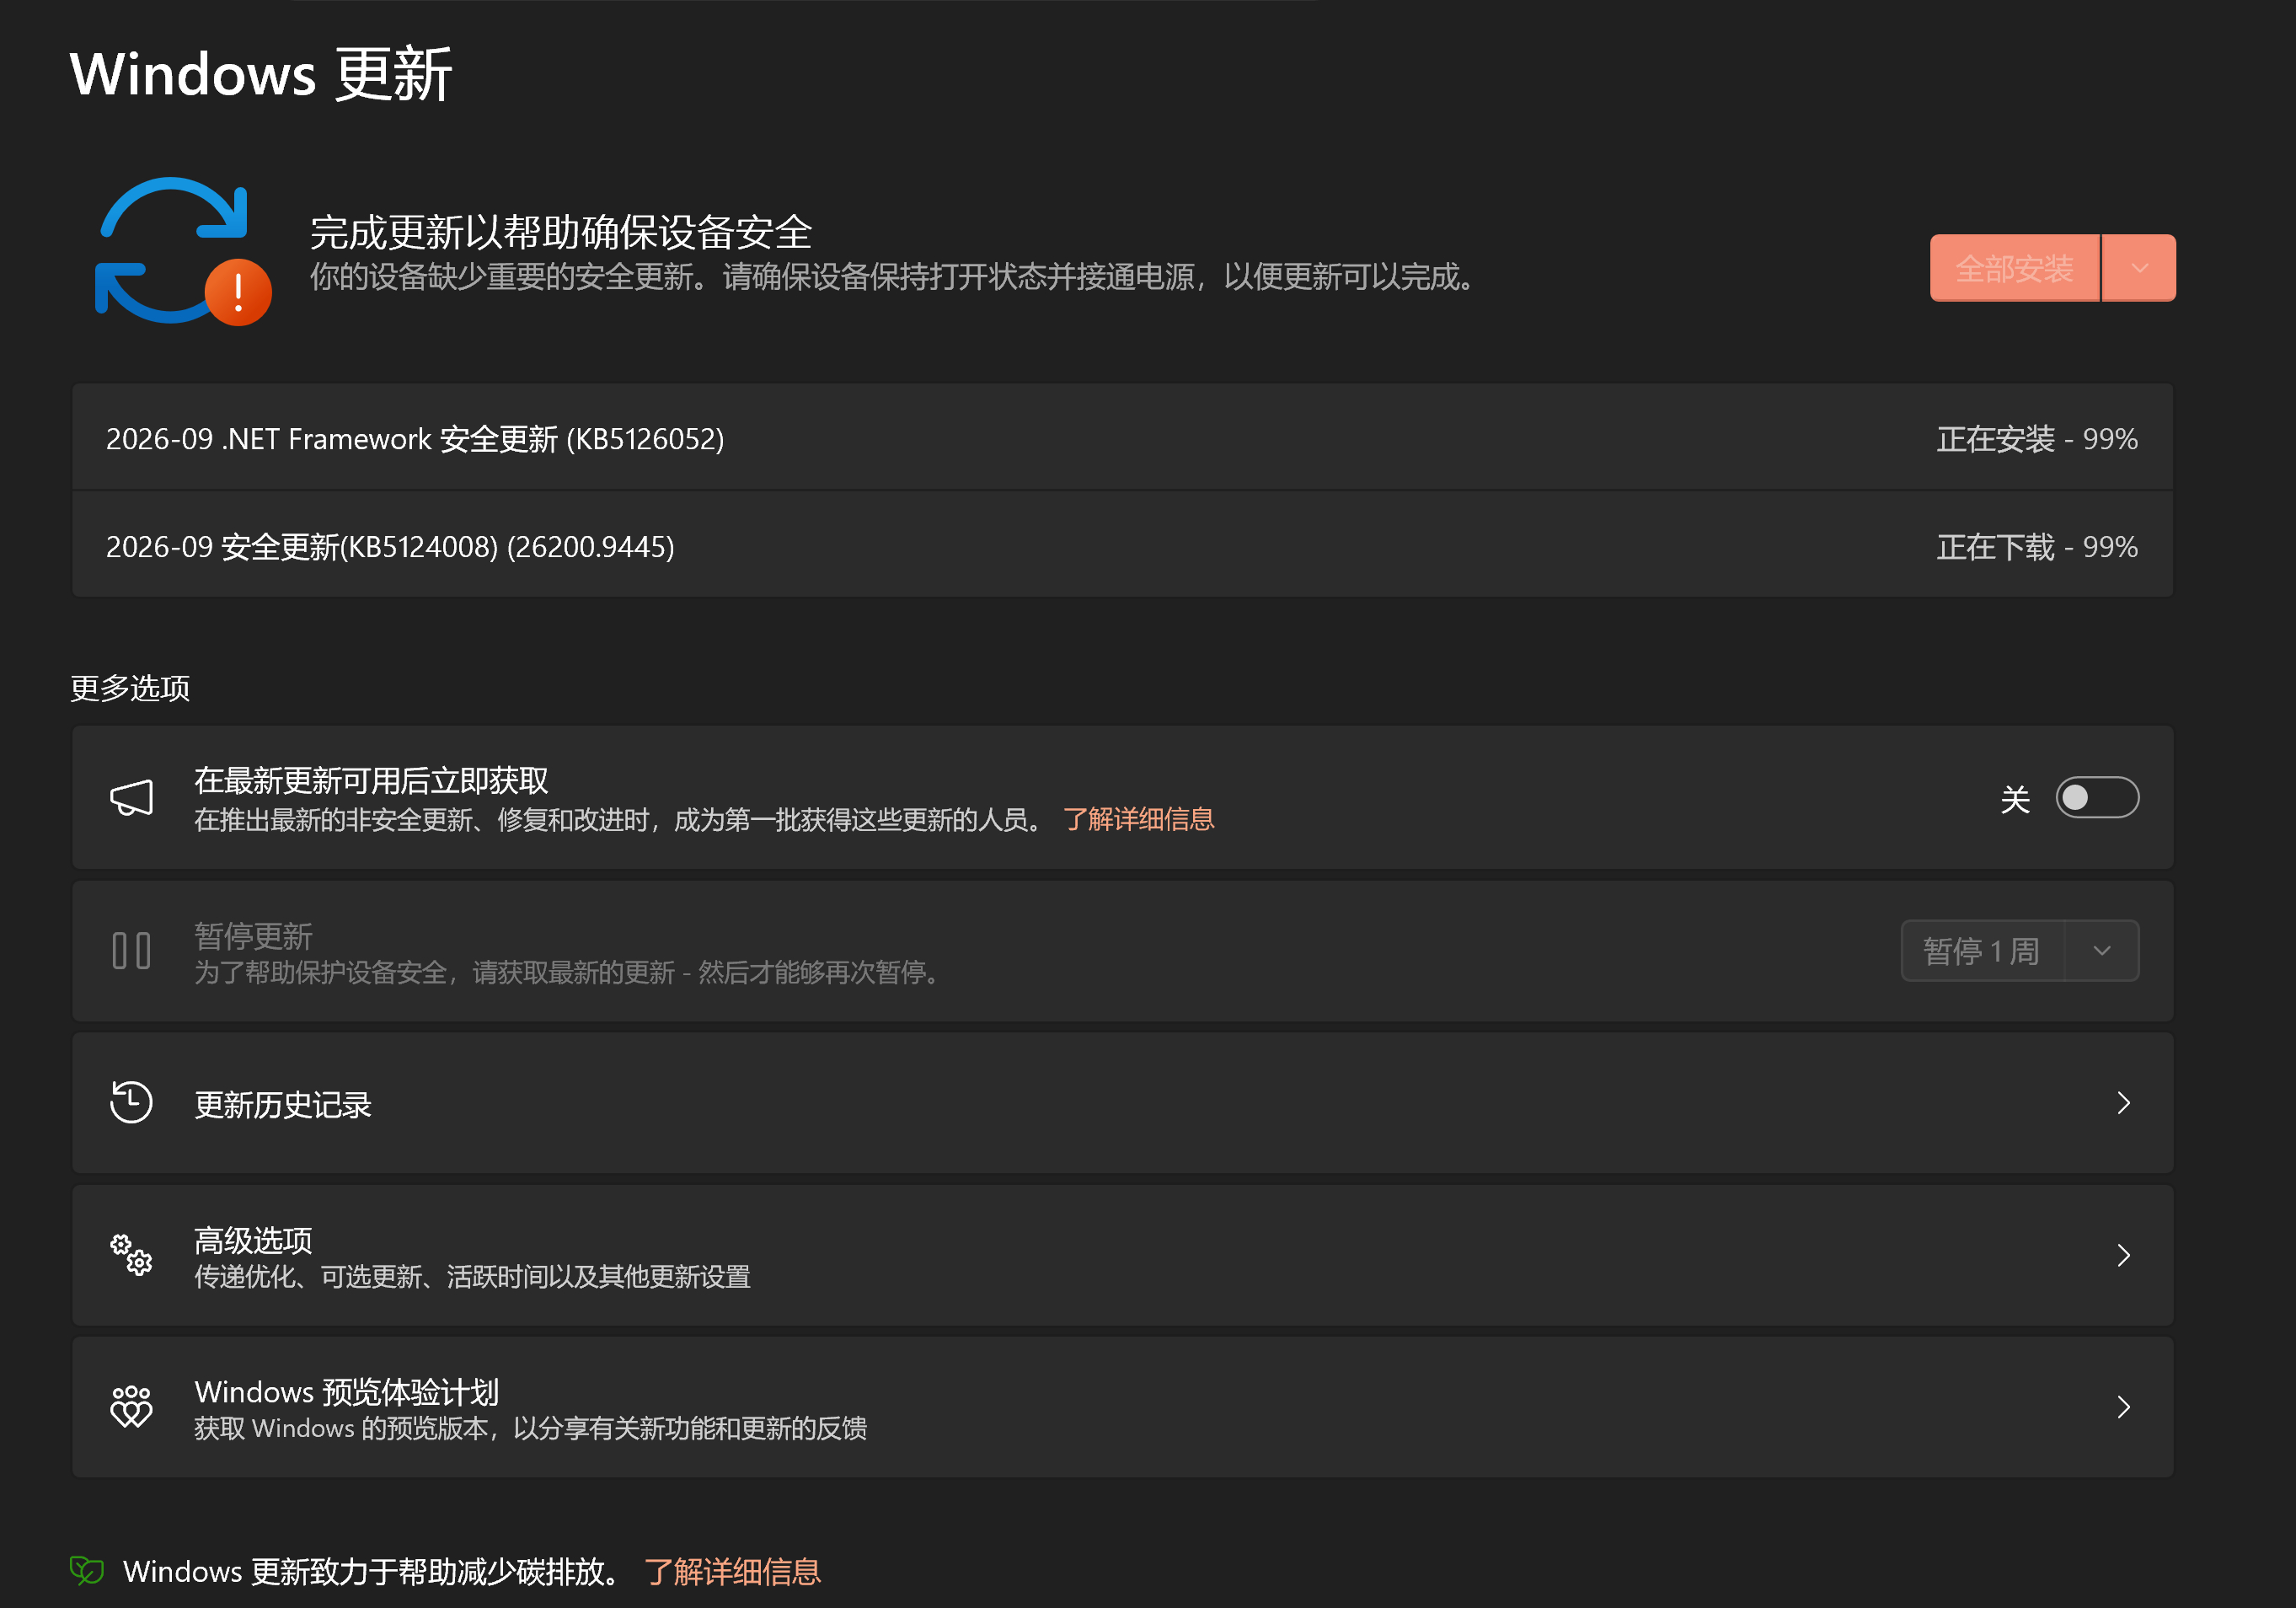Click the Windows 预览体验计划 title text
This screenshot has height=1608, width=2296.
point(346,1392)
